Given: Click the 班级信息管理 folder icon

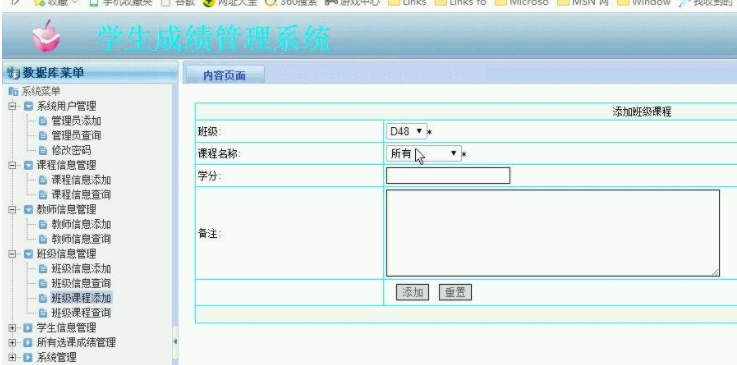Looking at the screenshot, I should (x=28, y=254).
